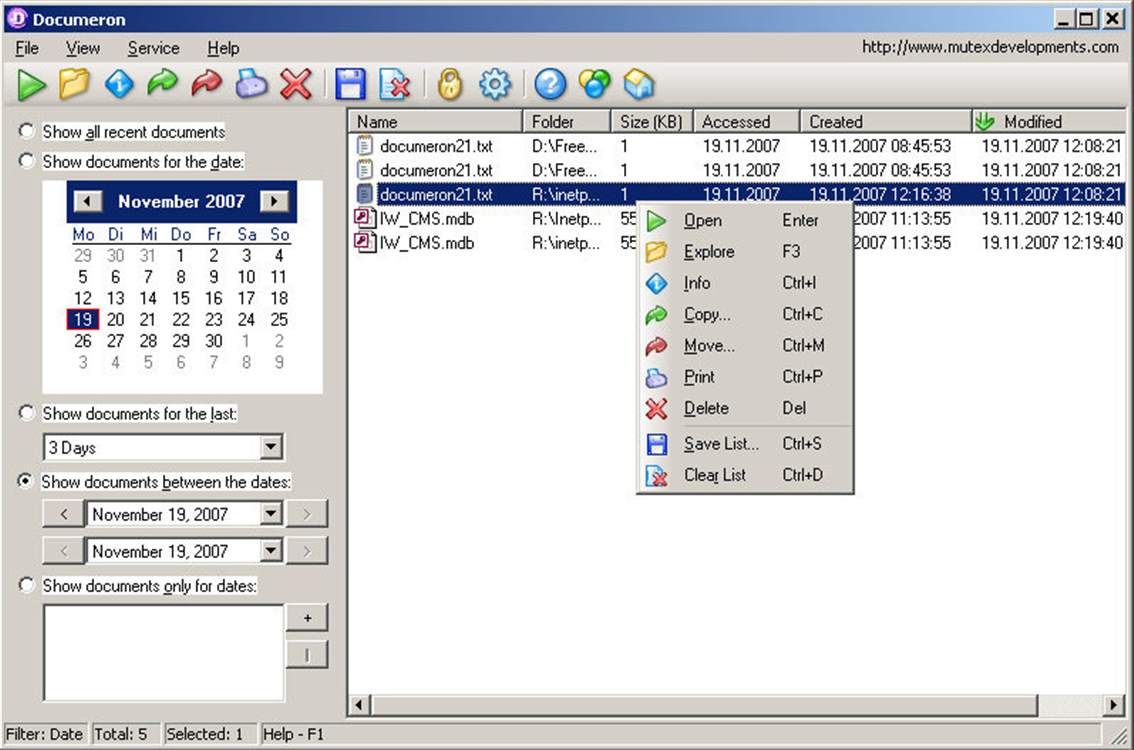Select the first lW_CMS.mdb file row

tap(737, 218)
